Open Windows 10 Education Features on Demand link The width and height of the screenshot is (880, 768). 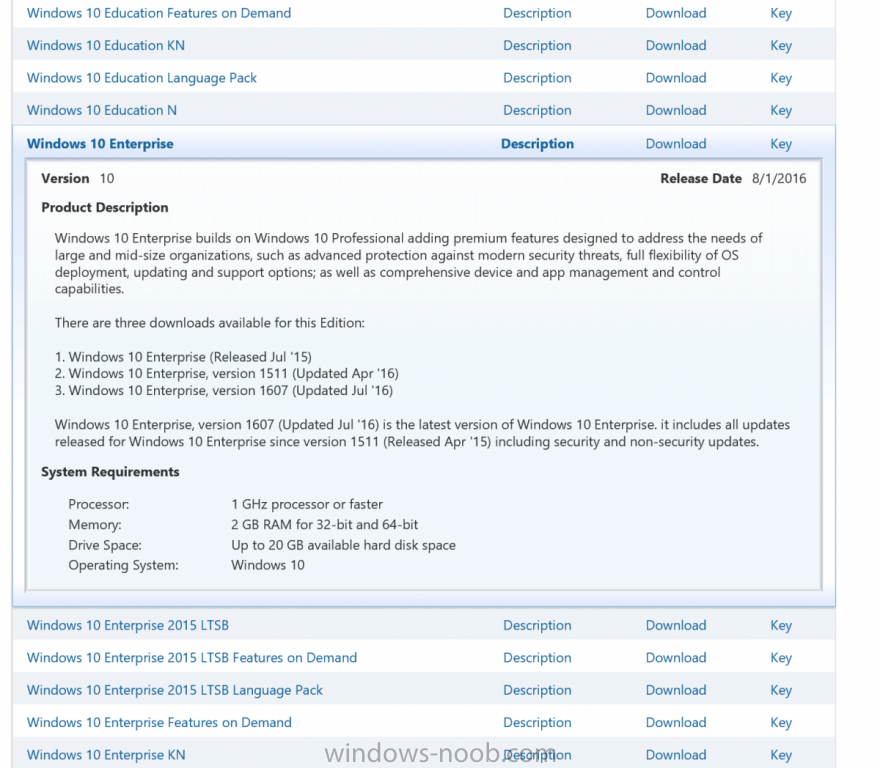point(159,13)
